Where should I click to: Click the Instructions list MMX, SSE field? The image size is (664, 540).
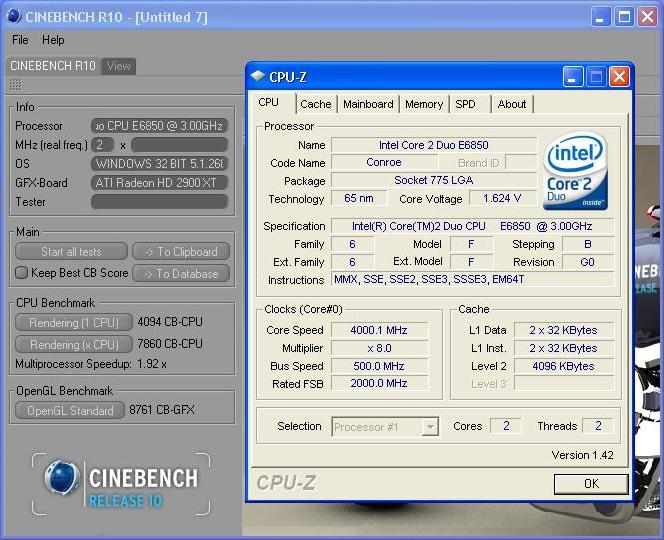(472, 280)
